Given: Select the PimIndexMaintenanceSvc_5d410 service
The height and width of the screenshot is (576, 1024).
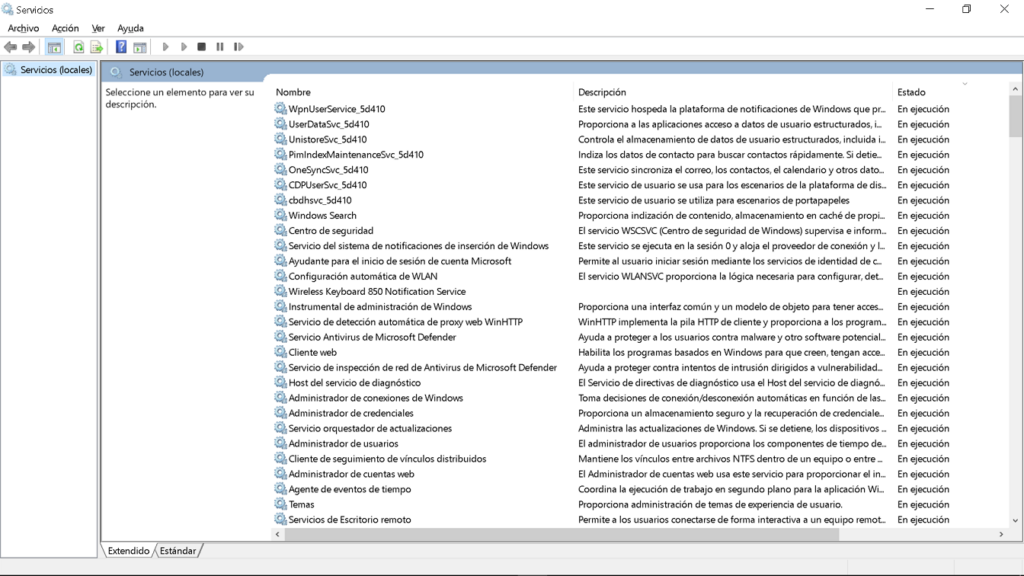Looking at the screenshot, I should (x=356, y=155).
